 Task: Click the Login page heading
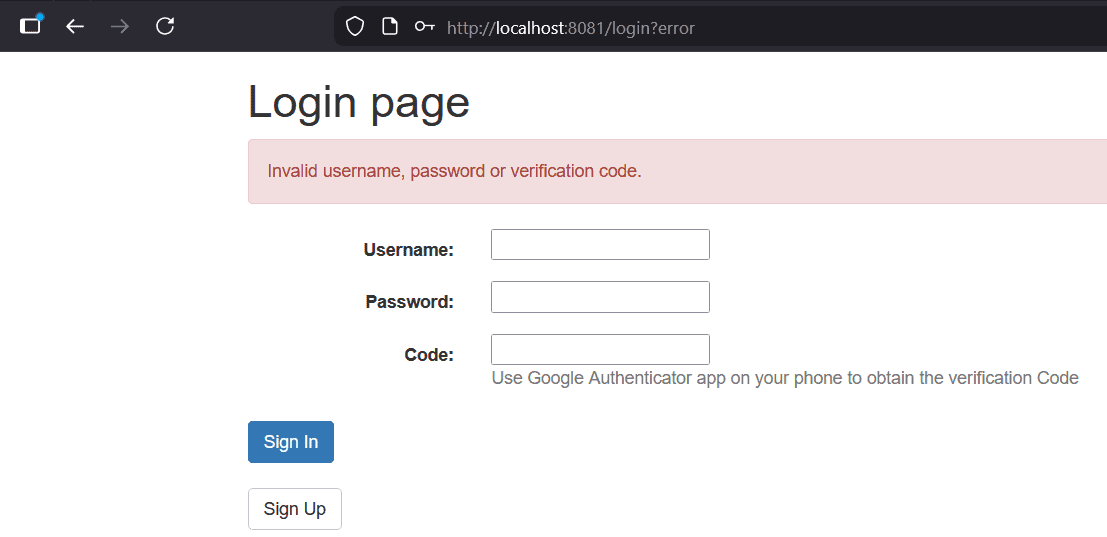tap(359, 102)
